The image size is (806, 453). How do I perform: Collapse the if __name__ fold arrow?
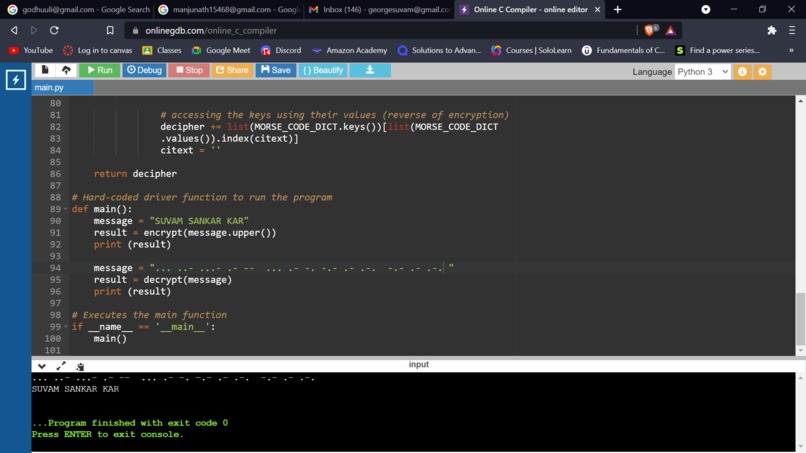point(65,327)
